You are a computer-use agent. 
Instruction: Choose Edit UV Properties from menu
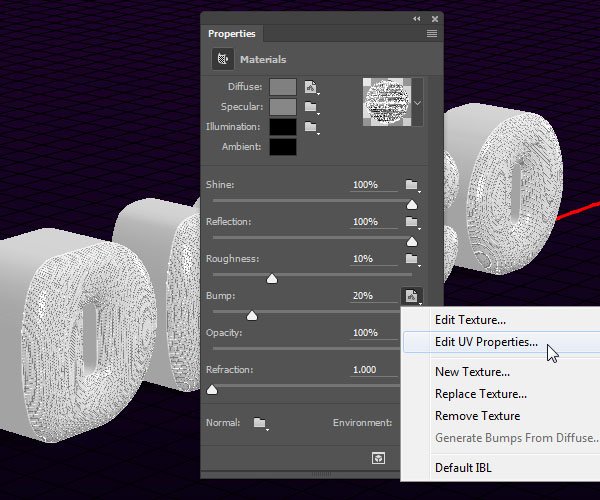(x=486, y=342)
